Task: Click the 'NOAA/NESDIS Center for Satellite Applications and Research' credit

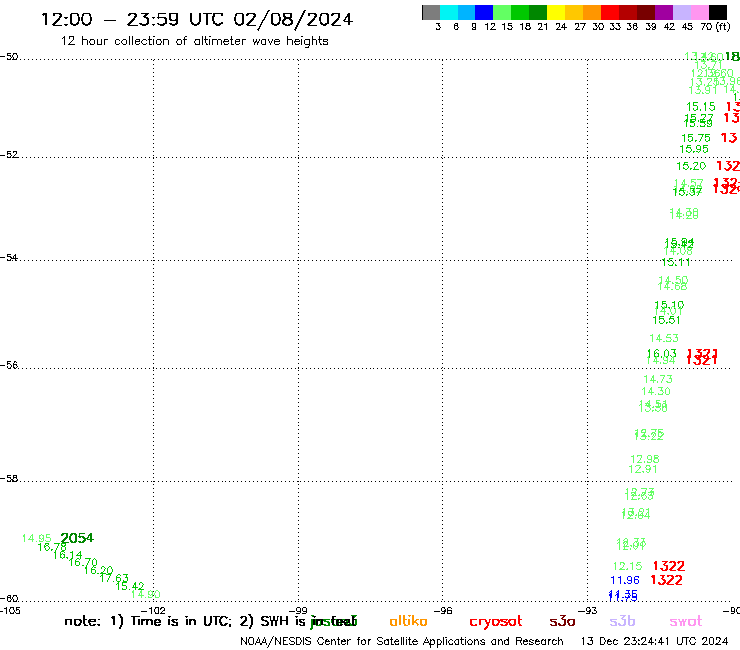Action: [x=402, y=642]
